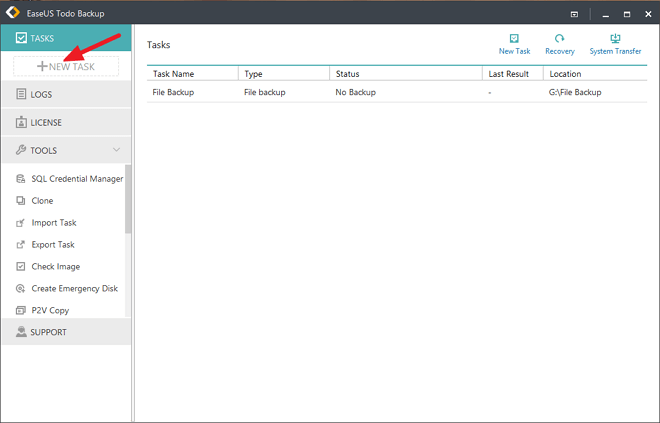
Task: Sort table by Type column header
Action: point(284,74)
